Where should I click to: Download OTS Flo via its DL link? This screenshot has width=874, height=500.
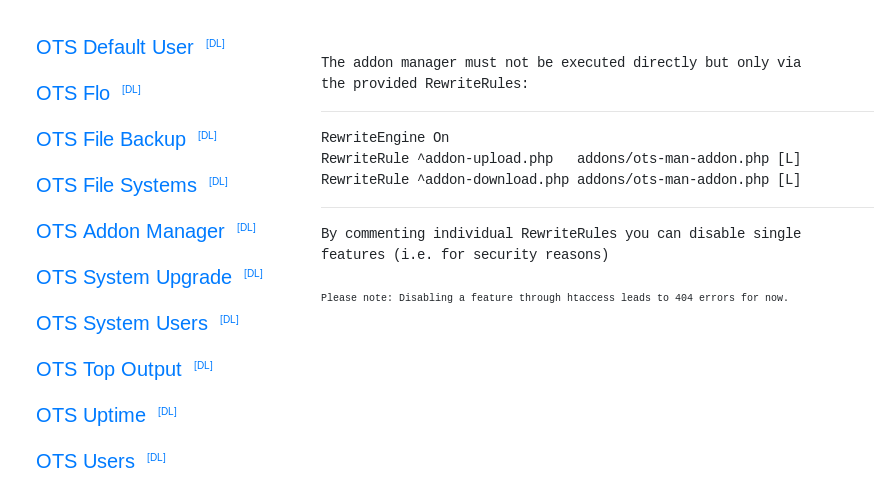[x=131, y=90]
